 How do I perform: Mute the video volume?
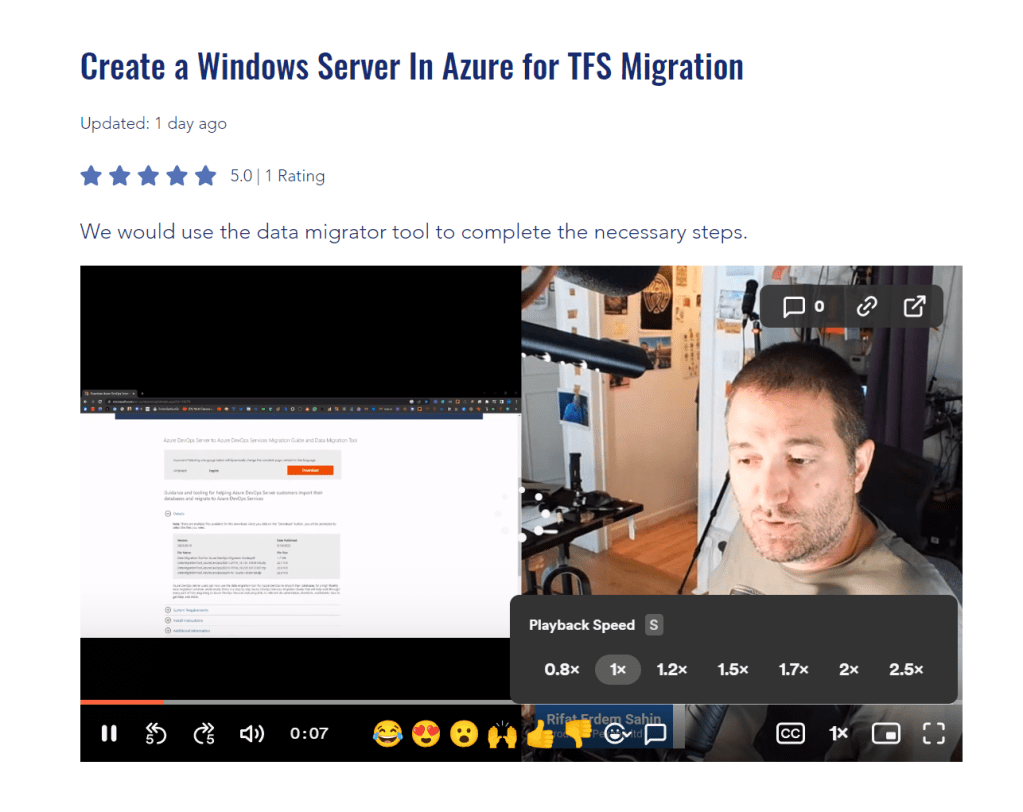click(252, 734)
